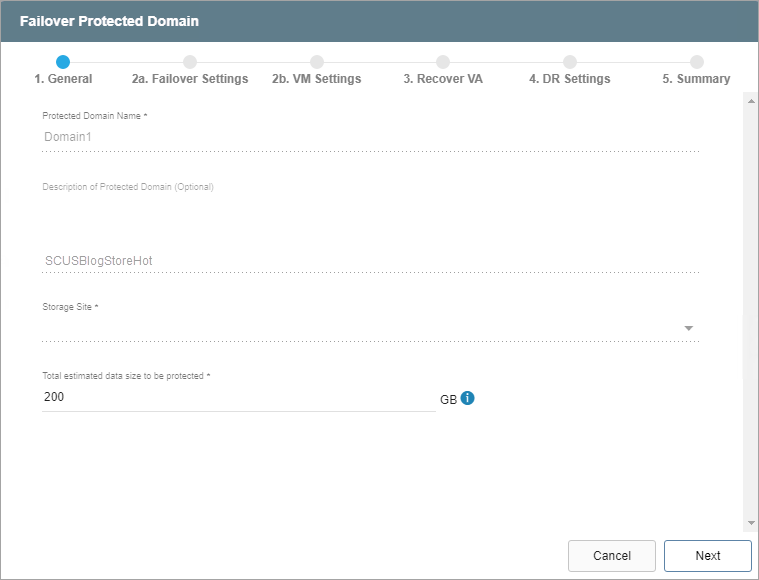The height and width of the screenshot is (580, 759).
Task: Click the SCUSBlogStoreHot text field
Action: coord(370,261)
